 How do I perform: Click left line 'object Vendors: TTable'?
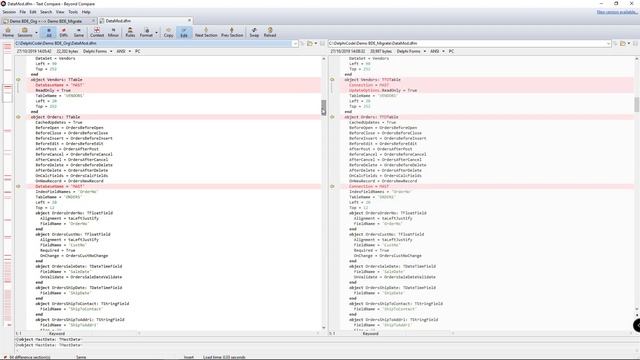[x=56, y=80]
